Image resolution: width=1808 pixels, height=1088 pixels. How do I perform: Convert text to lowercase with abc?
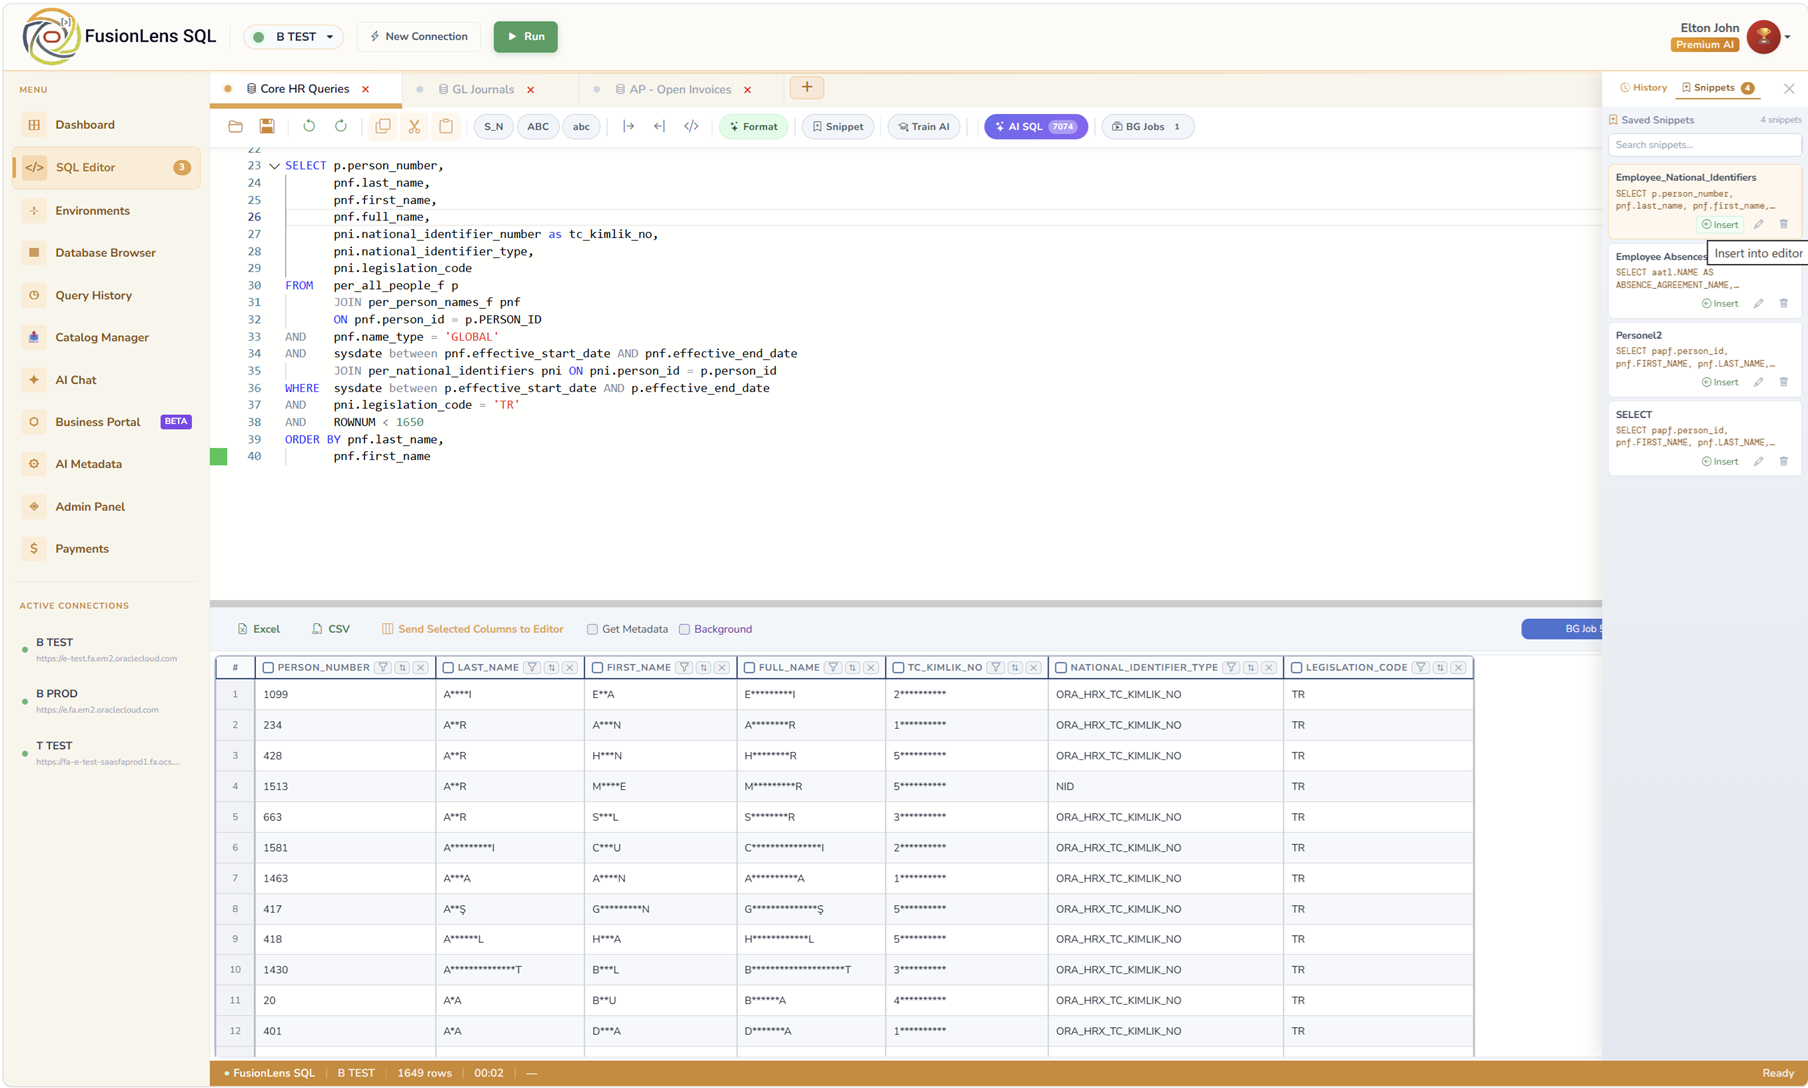581,127
